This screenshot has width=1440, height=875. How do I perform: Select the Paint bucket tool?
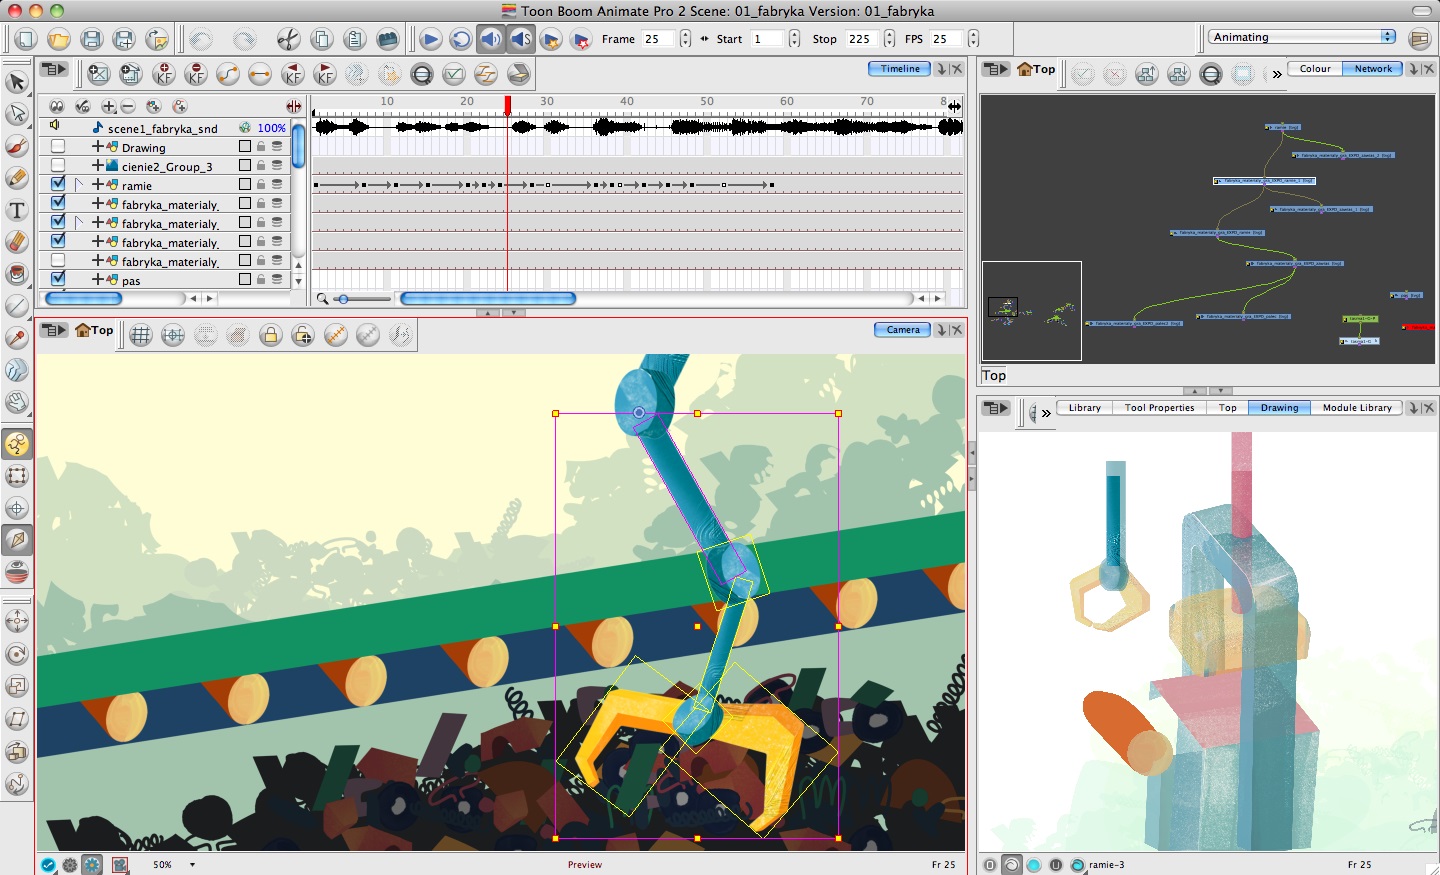tap(17, 274)
